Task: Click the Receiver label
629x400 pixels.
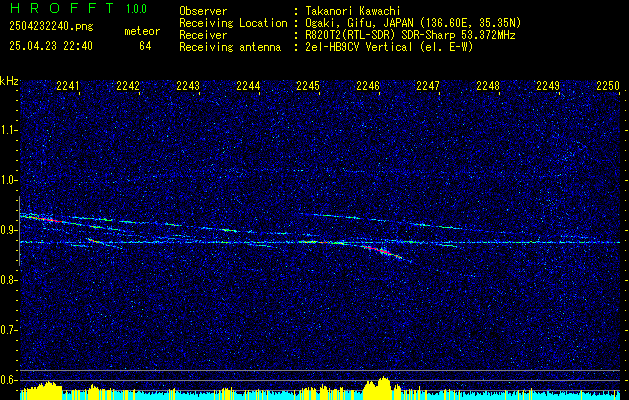Action: pyautogui.click(x=203, y=35)
